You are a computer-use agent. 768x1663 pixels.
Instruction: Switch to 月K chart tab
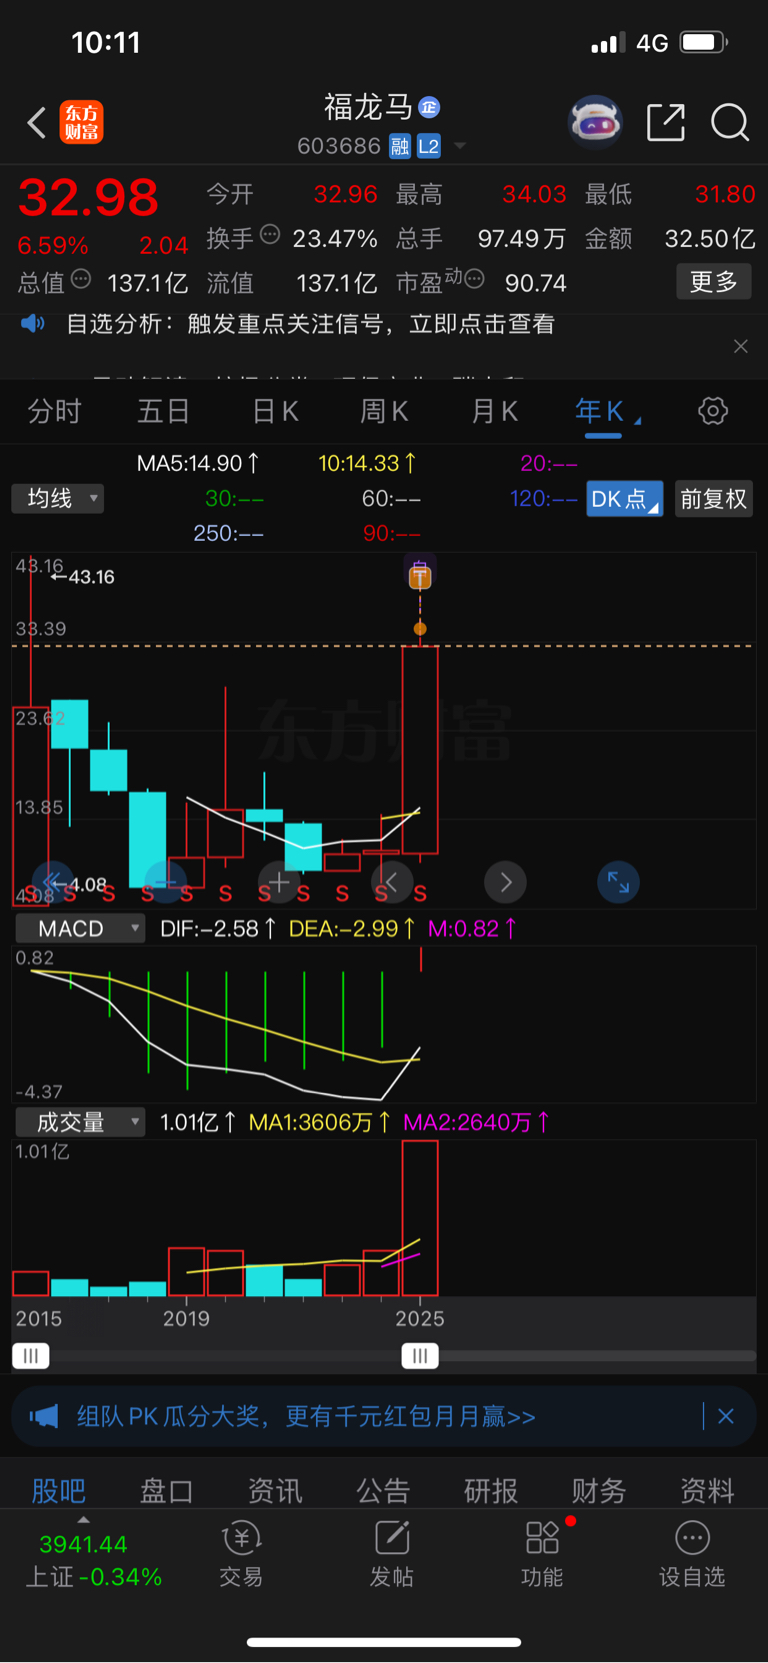[x=494, y=411]
